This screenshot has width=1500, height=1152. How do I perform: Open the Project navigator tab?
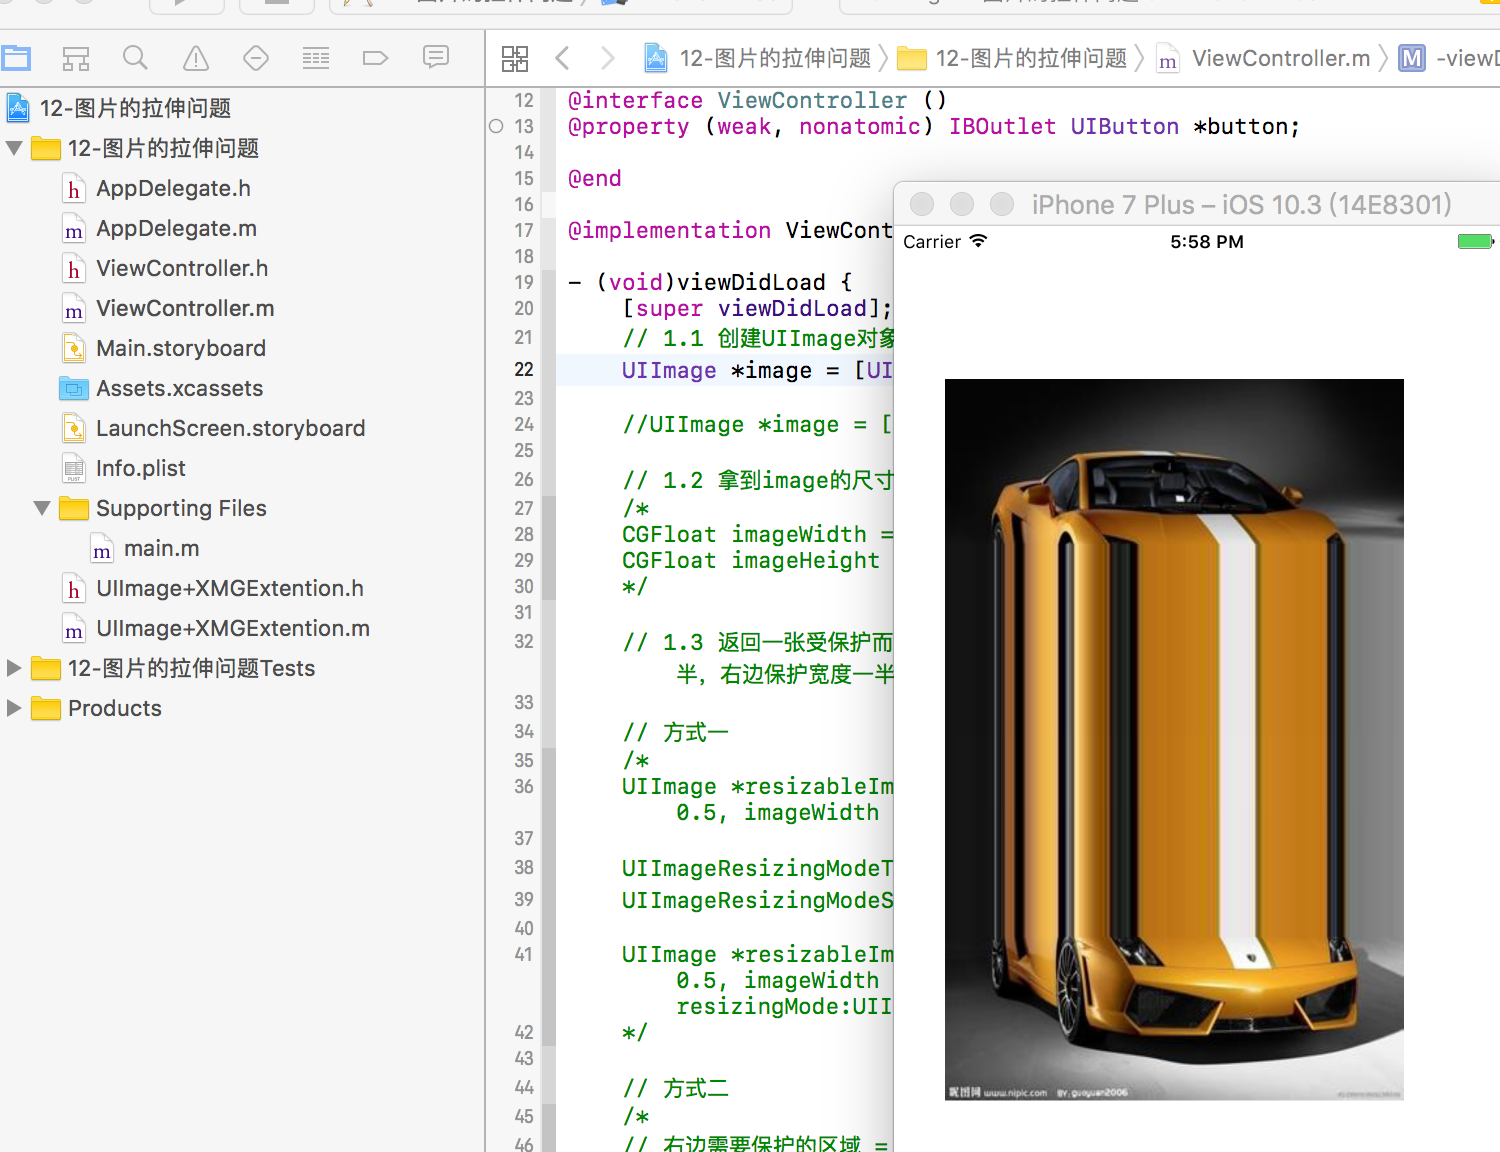[x=16, y=58]
